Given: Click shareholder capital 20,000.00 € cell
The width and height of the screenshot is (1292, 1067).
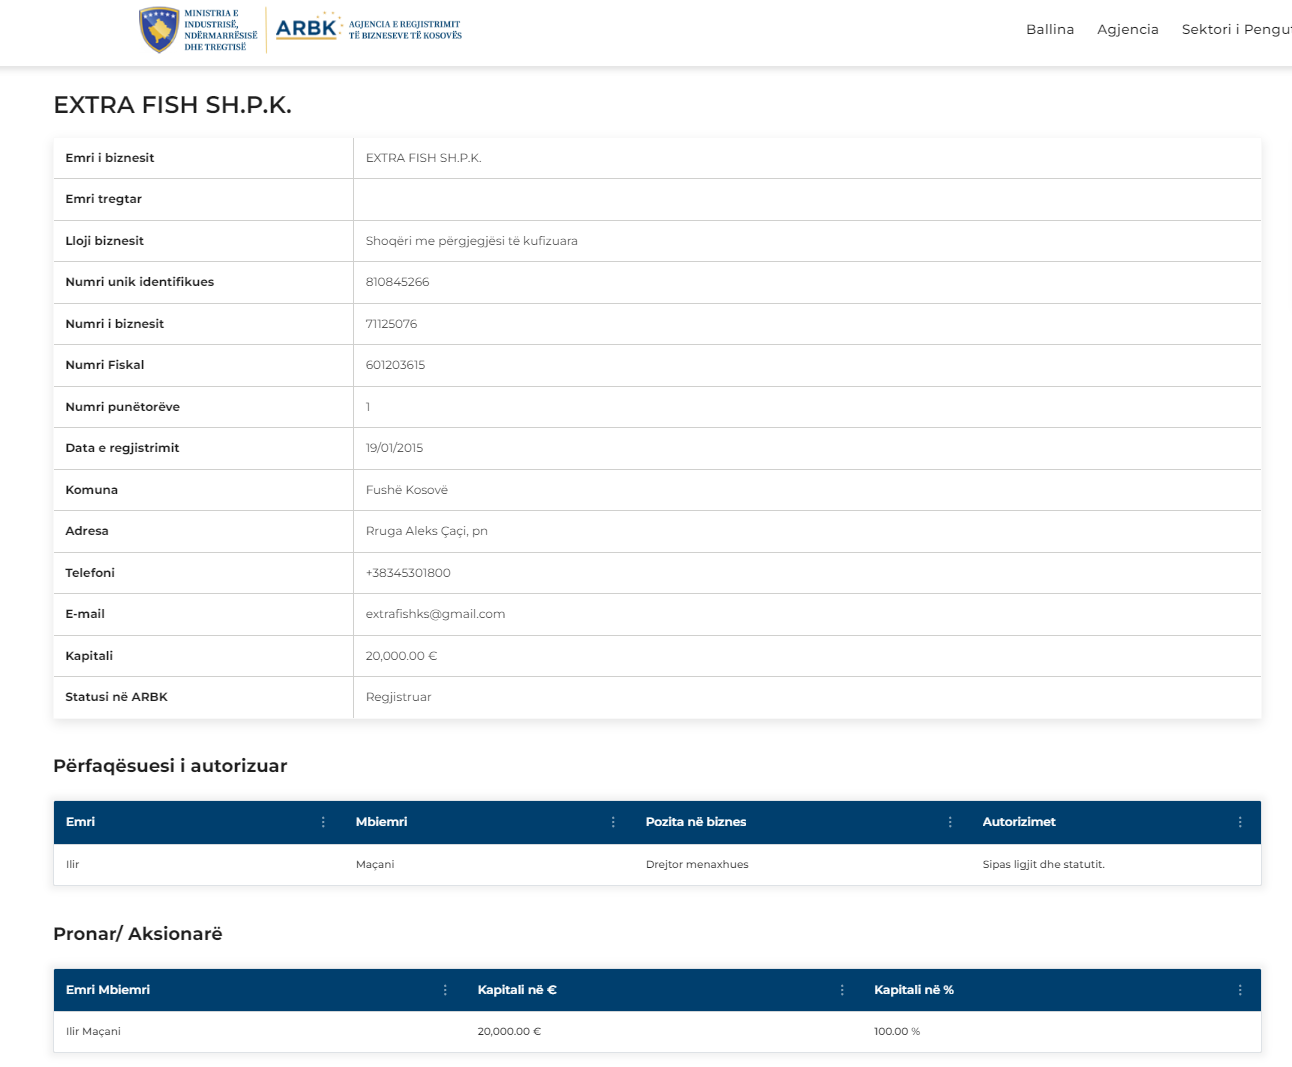Looking at the screenshot, I should (509, 1032).
